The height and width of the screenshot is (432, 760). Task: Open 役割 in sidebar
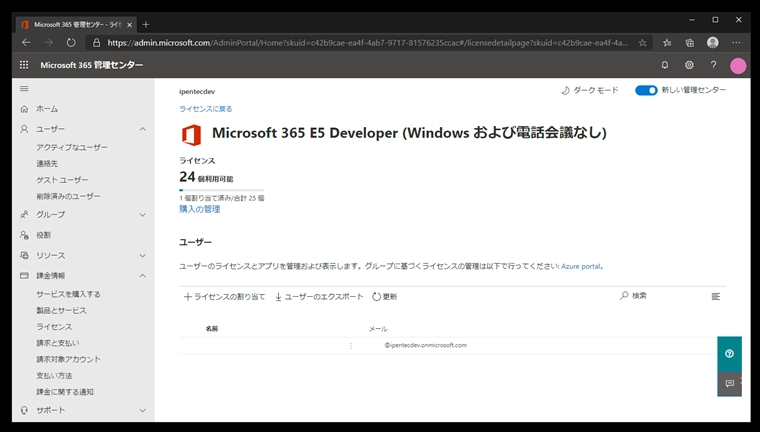[43, 235]
